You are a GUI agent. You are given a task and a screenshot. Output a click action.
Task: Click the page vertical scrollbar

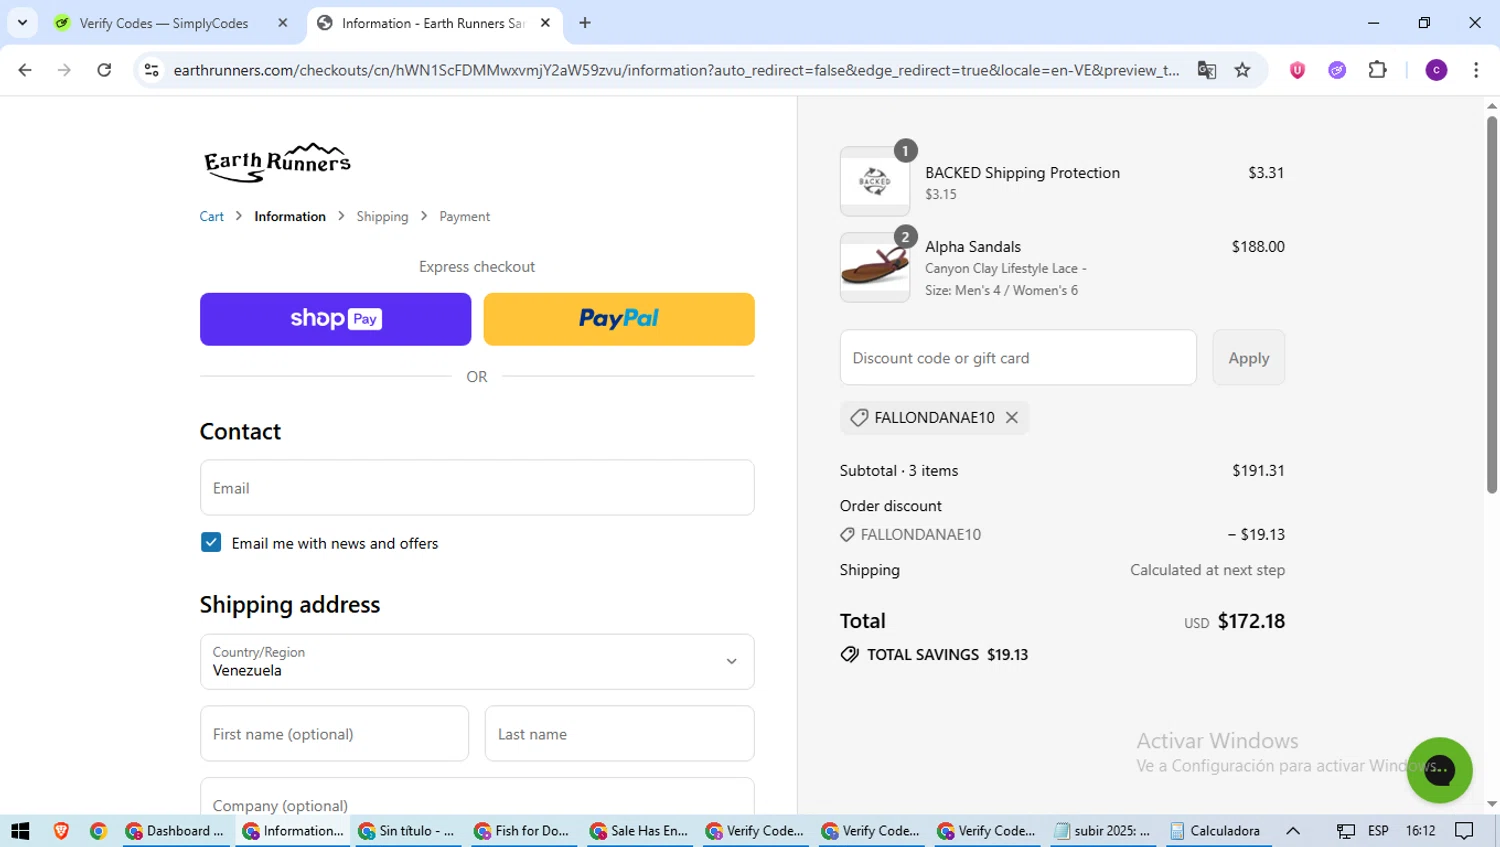click(x=1492, y=305)
